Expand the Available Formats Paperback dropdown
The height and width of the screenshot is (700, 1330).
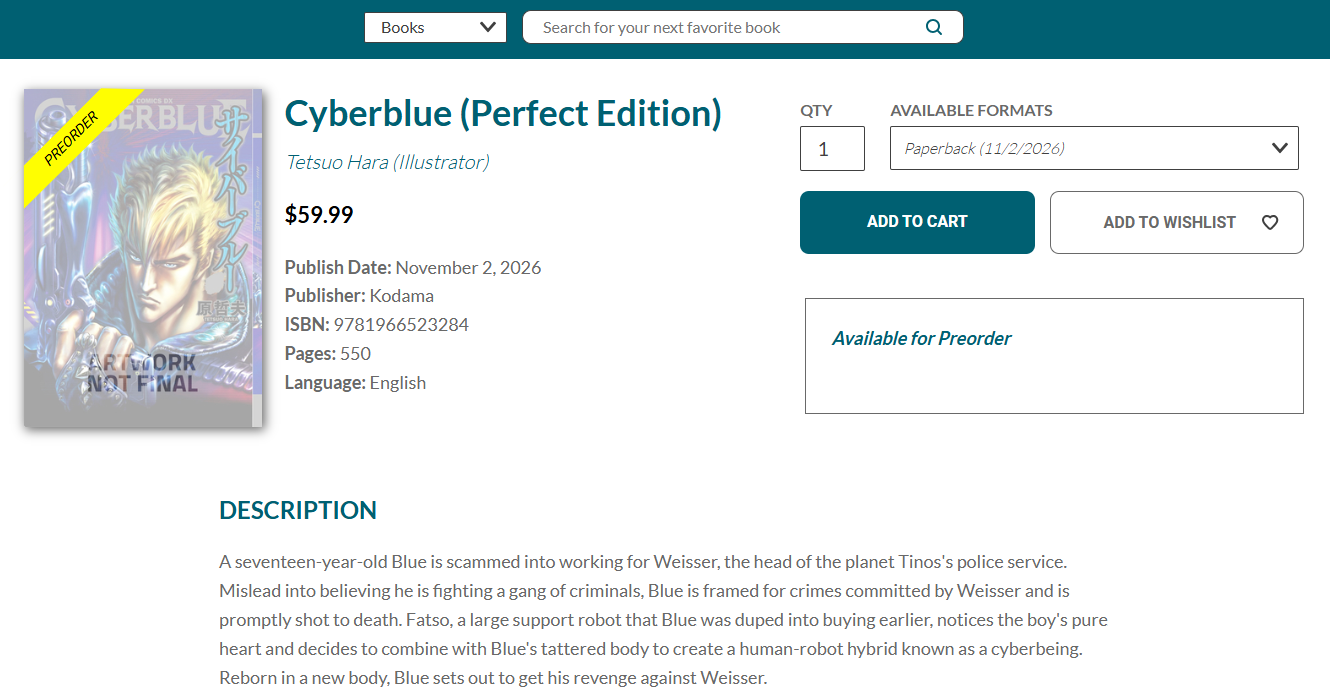(x=1094, y=148)
